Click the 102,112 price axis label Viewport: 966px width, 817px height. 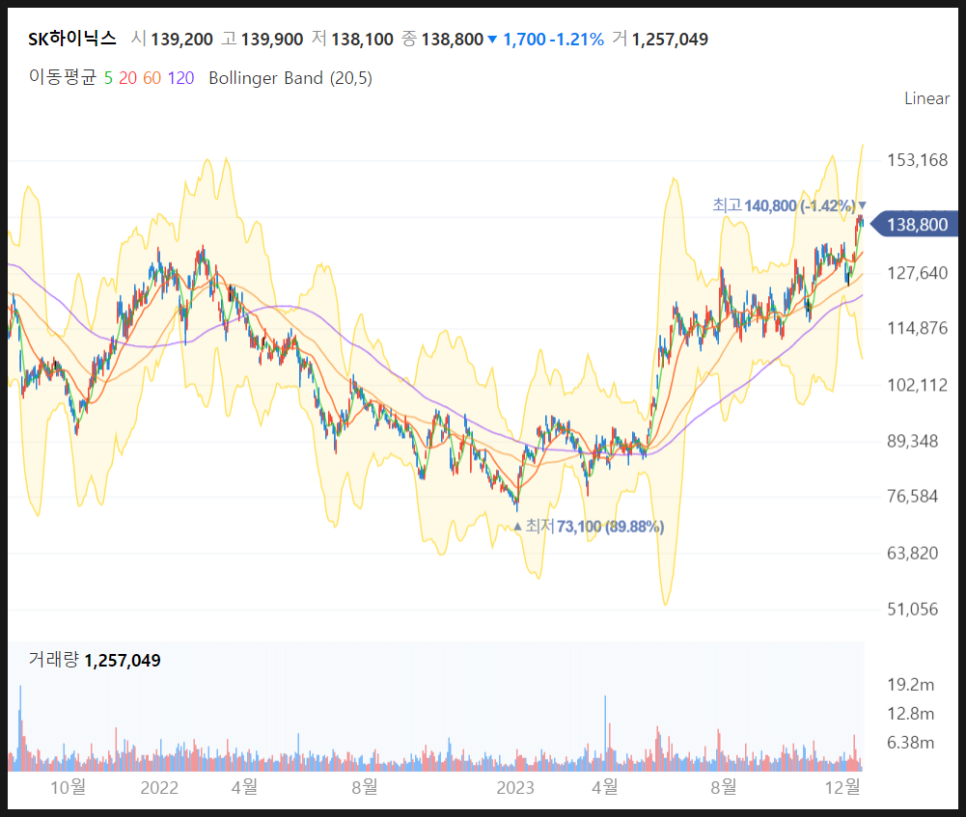click(917, 385)
